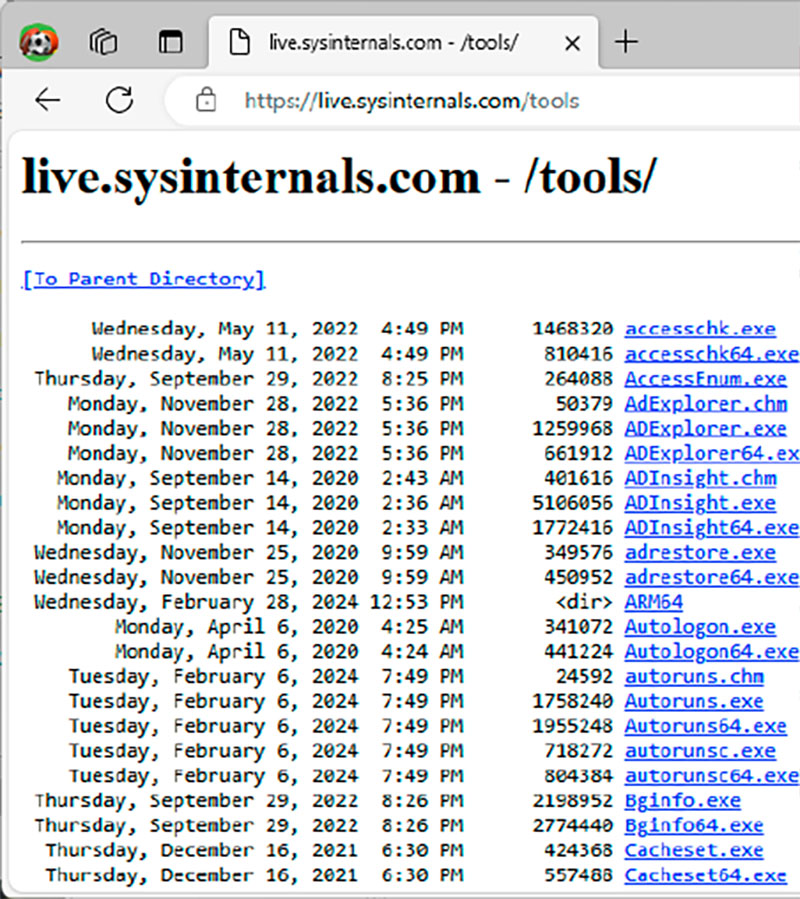Reload the page with refresh icon
This screenshot has height=899, width=800.
(119, 100)
